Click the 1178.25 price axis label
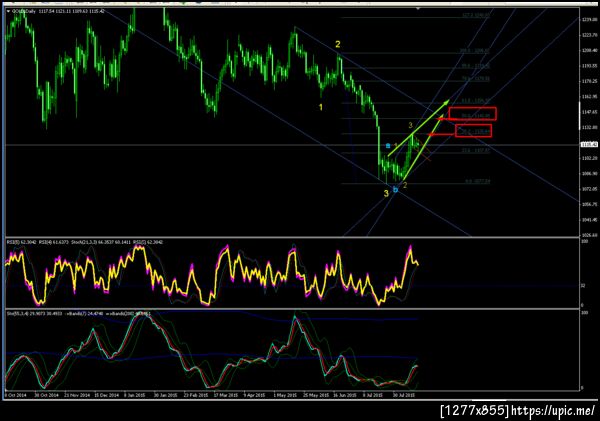The image size is (600, 421). (590, 81)
